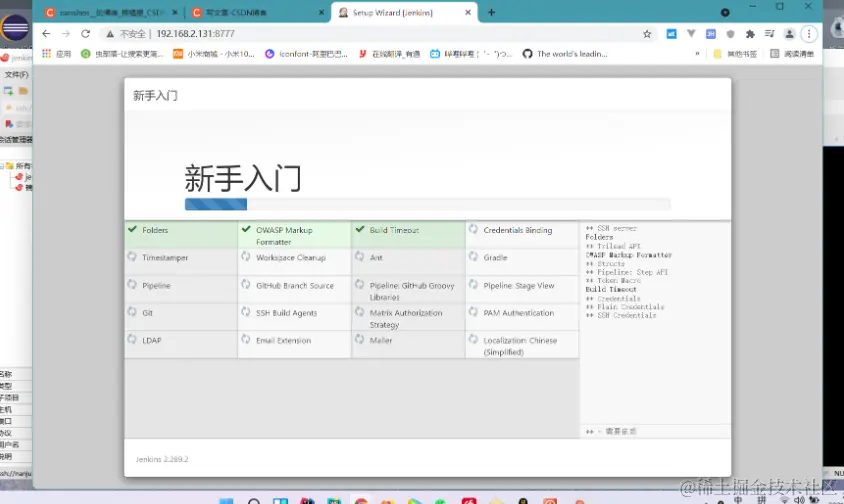
Task: Click the browser forward arrow
Action: coord(66,34)
